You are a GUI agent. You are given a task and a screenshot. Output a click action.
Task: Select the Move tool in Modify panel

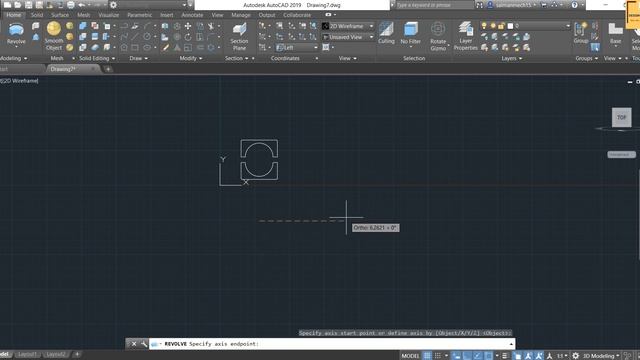pyautogui.click(x=188, y=26)
